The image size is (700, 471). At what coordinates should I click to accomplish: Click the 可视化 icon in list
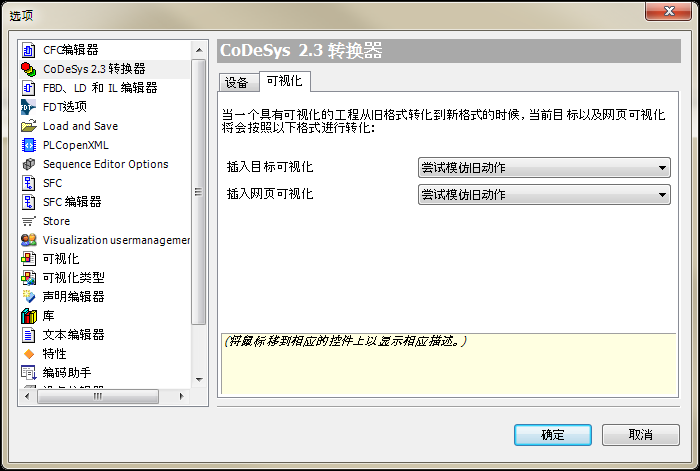coord(29,258)
